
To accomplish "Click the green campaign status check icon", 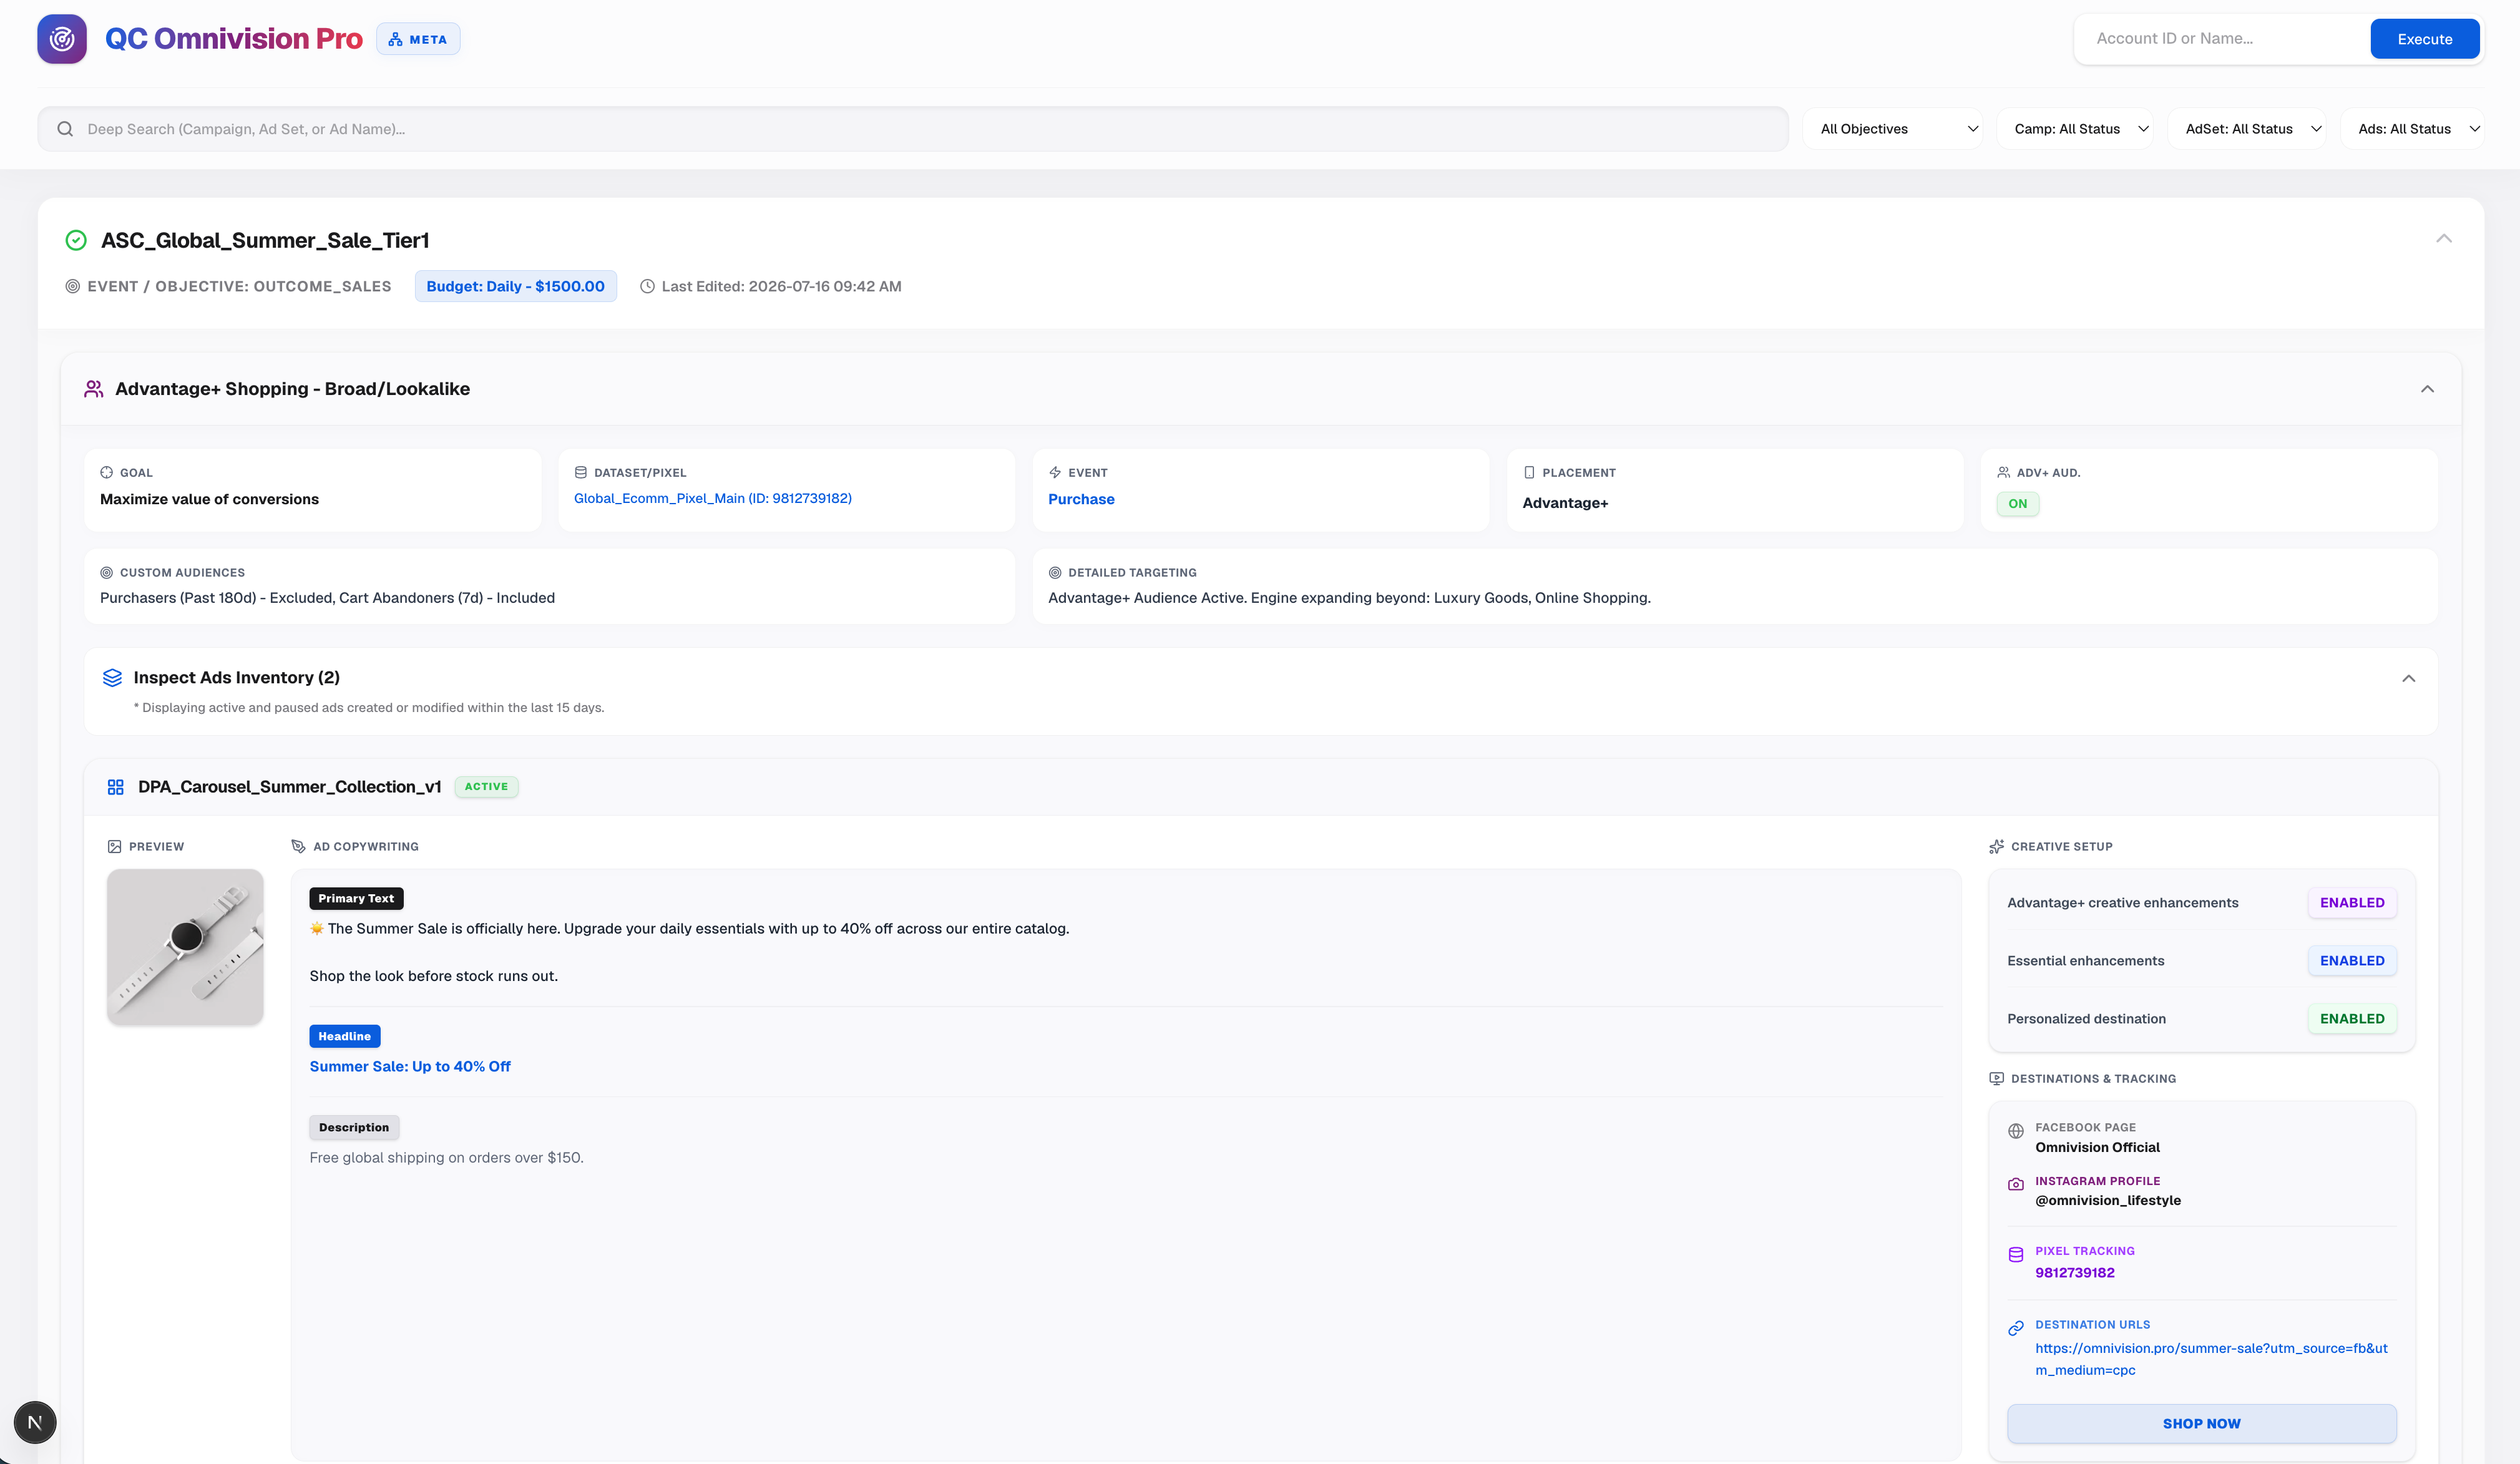I will [76, 240].
